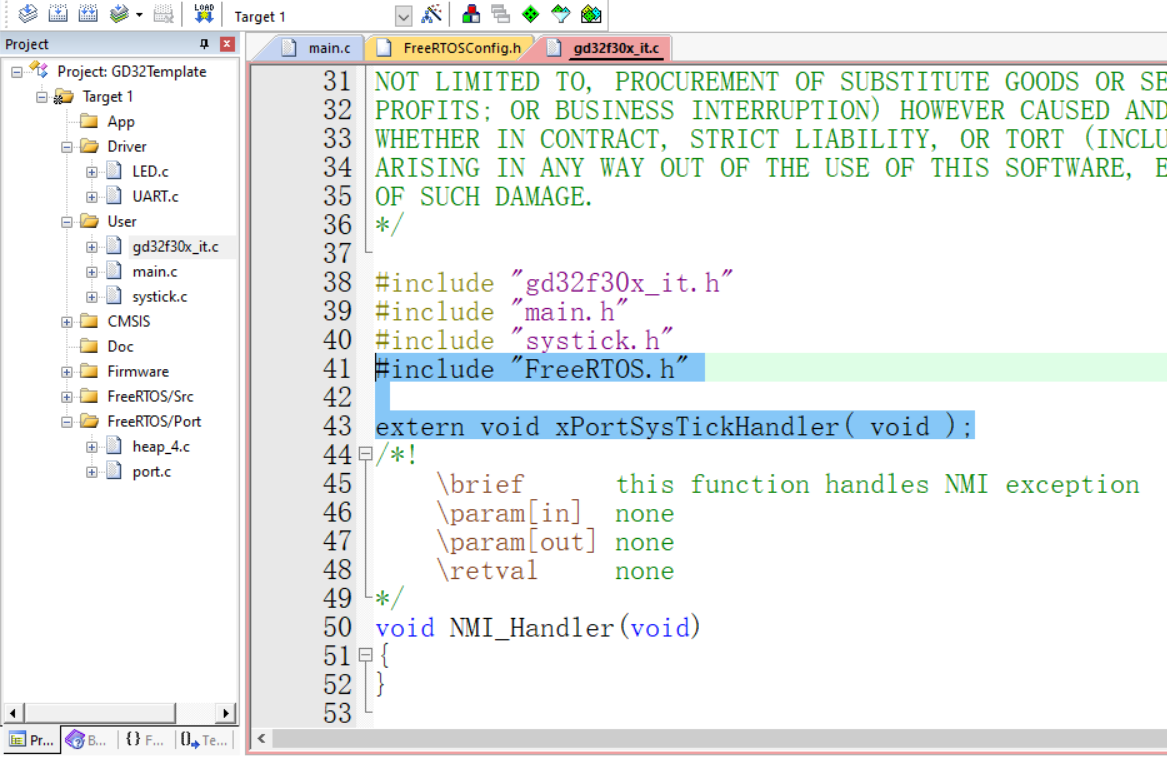Click the greyed Stop Build icon

tap(163, 13)
